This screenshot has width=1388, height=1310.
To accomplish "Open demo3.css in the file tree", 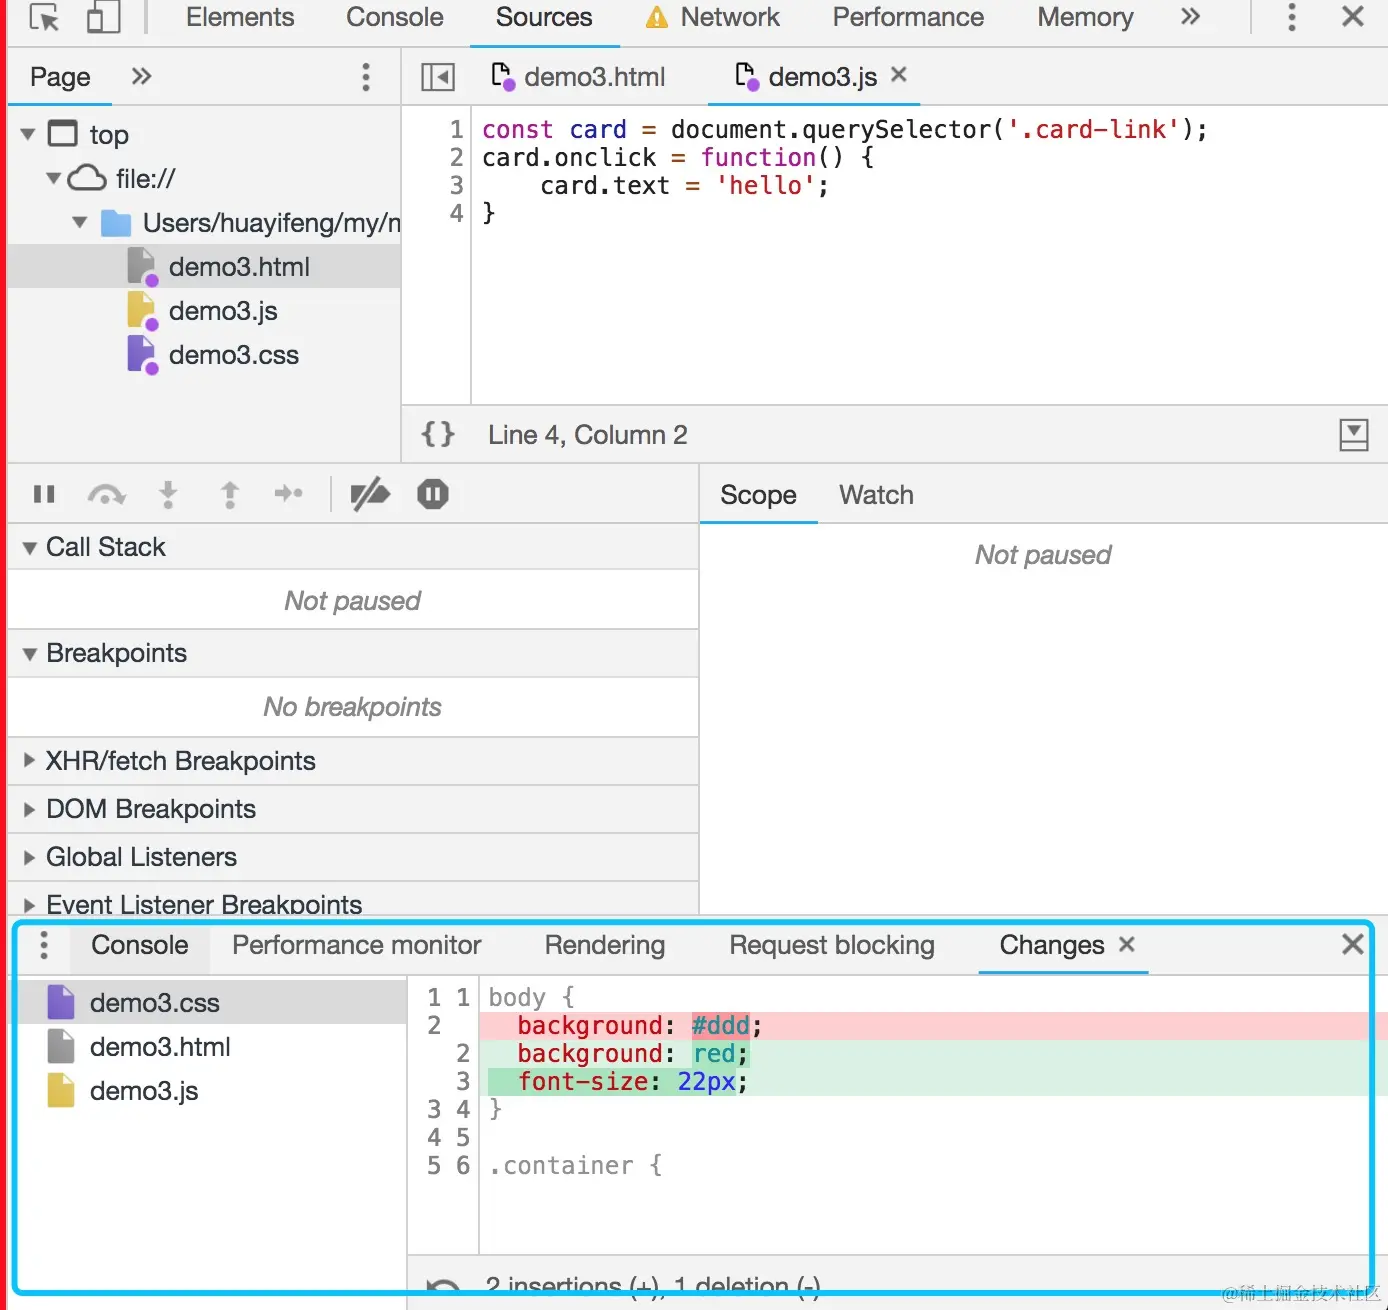I will (204, 355).
